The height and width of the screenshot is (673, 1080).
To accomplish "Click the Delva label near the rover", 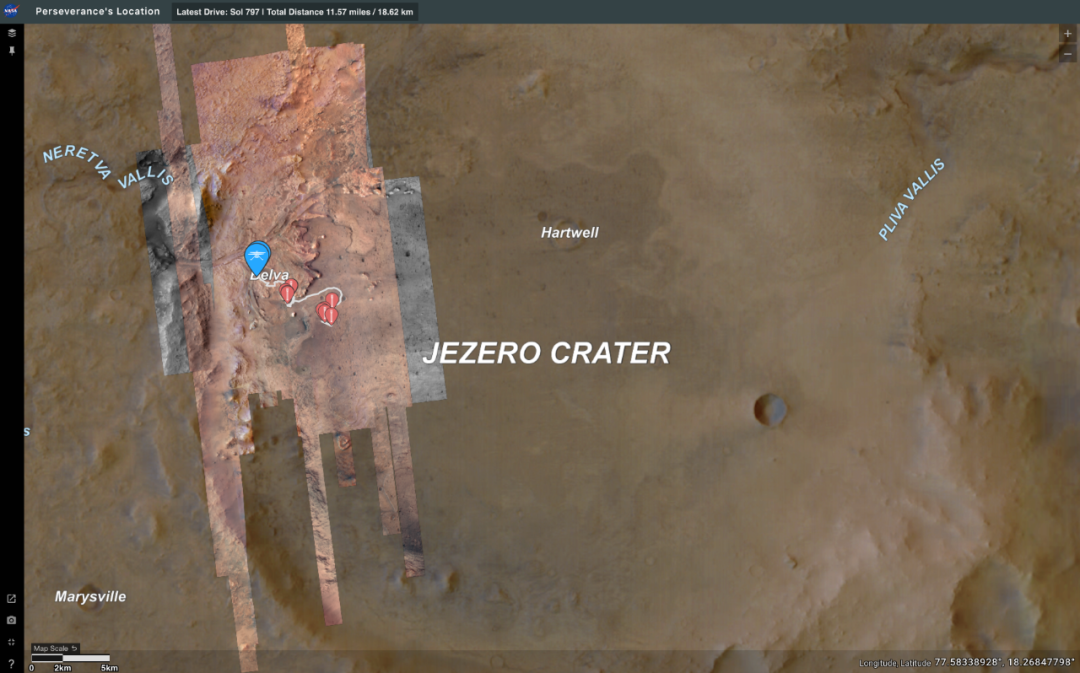I will click(269, 276).
